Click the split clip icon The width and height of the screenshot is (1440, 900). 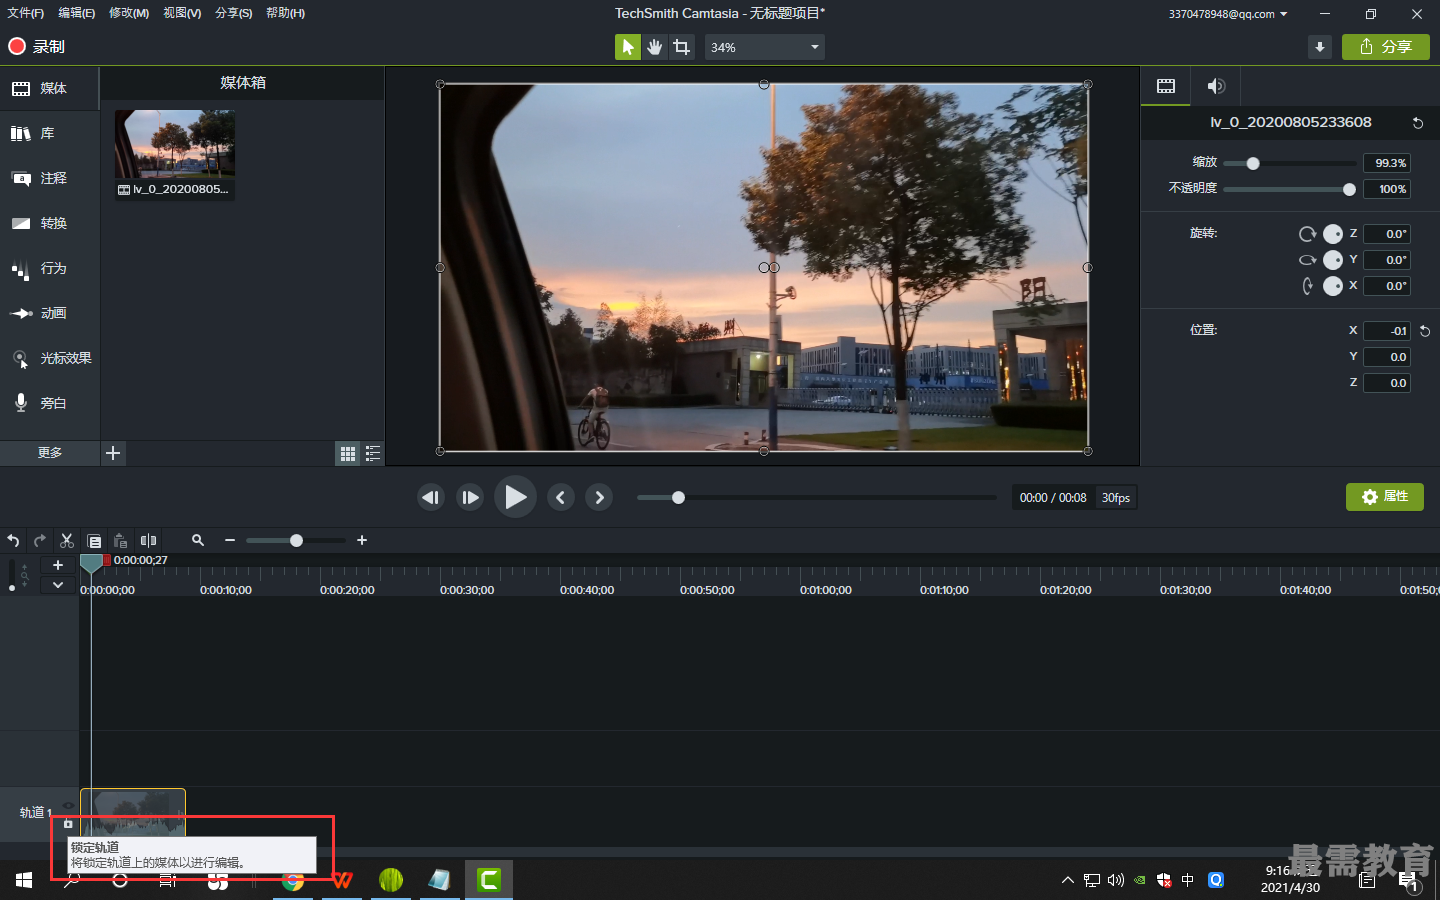[x=148, y=540]
